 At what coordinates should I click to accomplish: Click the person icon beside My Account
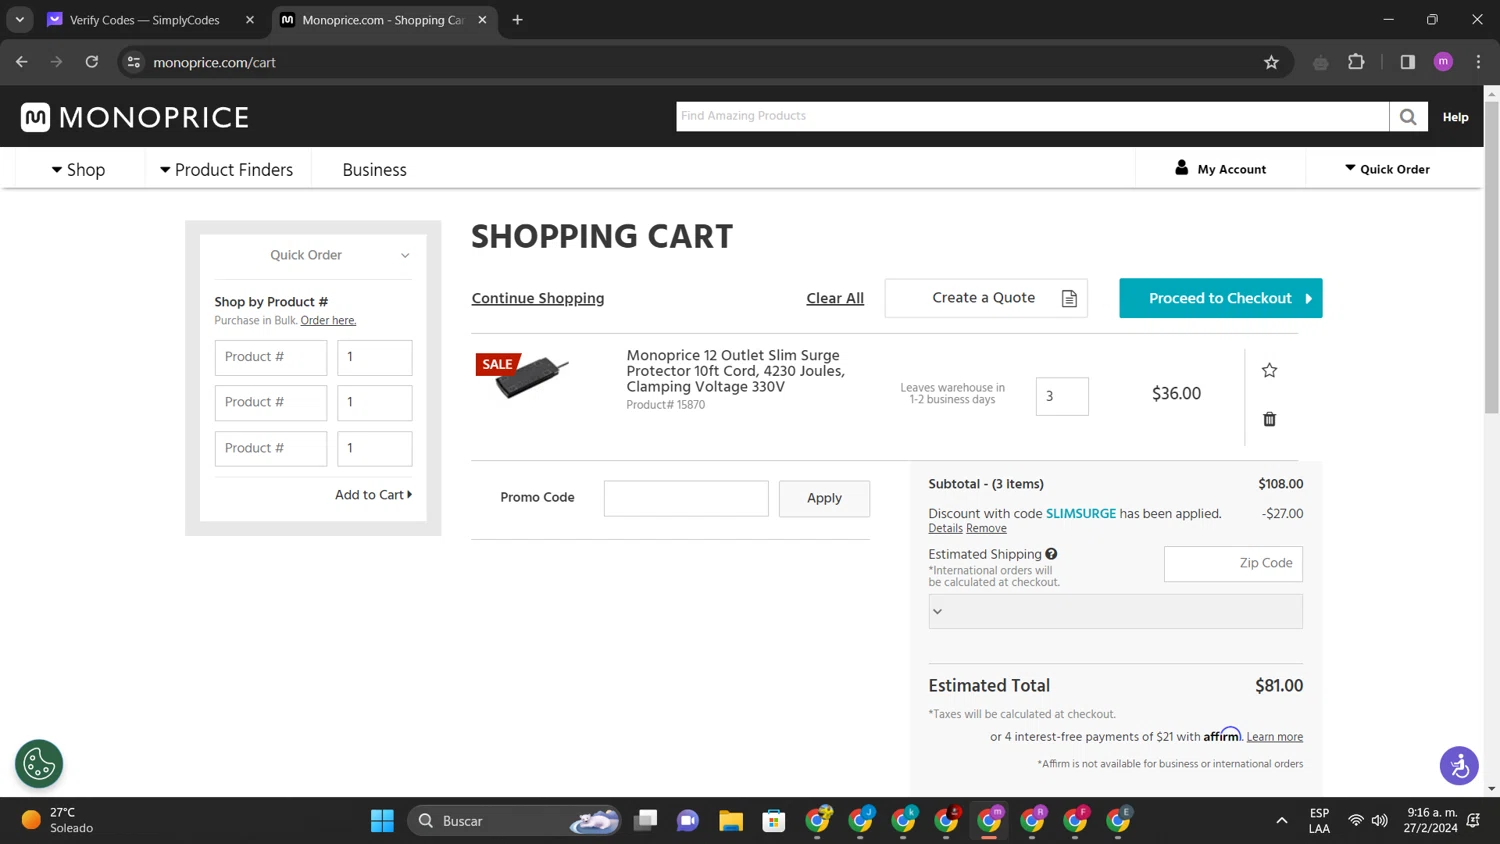point(1181,168)
